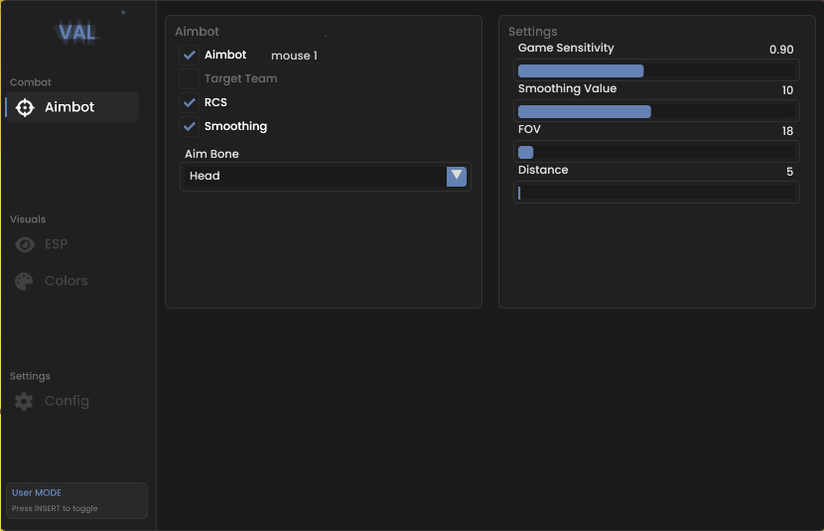Enable the Target Team checkbox
The width and height of the screenshot is (824, 531).
pos(189,79)
